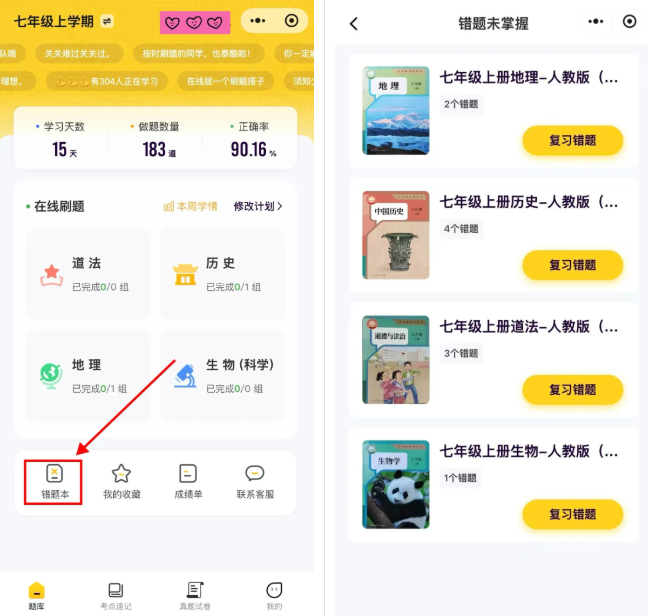
Task: Open the 我的 profile tab
Action: coord(274,596)
